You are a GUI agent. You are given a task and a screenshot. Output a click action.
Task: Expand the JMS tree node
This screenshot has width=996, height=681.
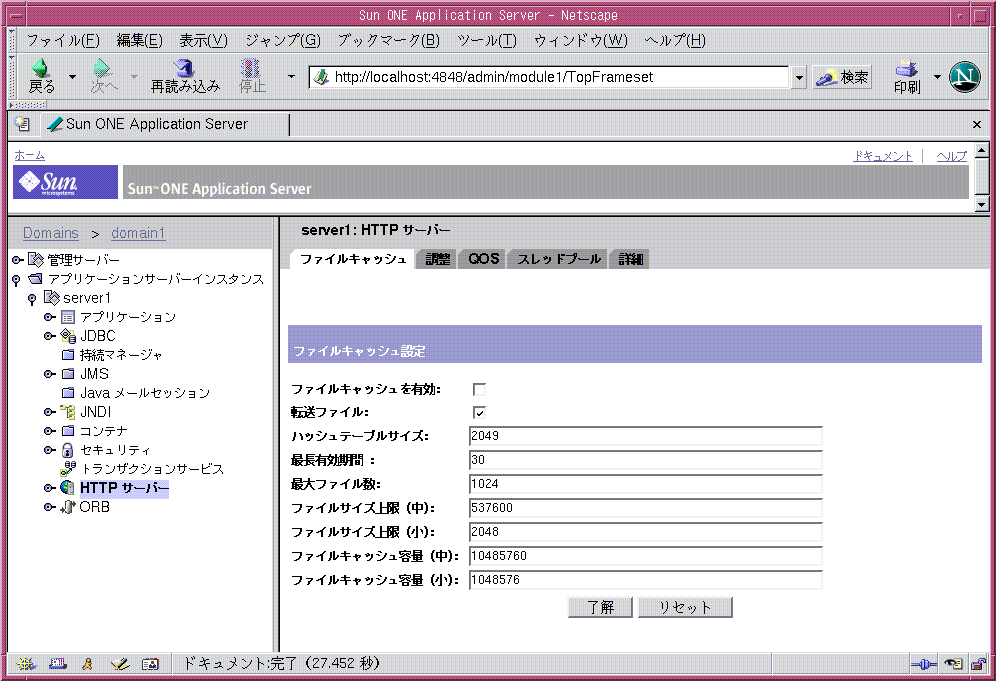pyautogui.click(x=50, y=374)
